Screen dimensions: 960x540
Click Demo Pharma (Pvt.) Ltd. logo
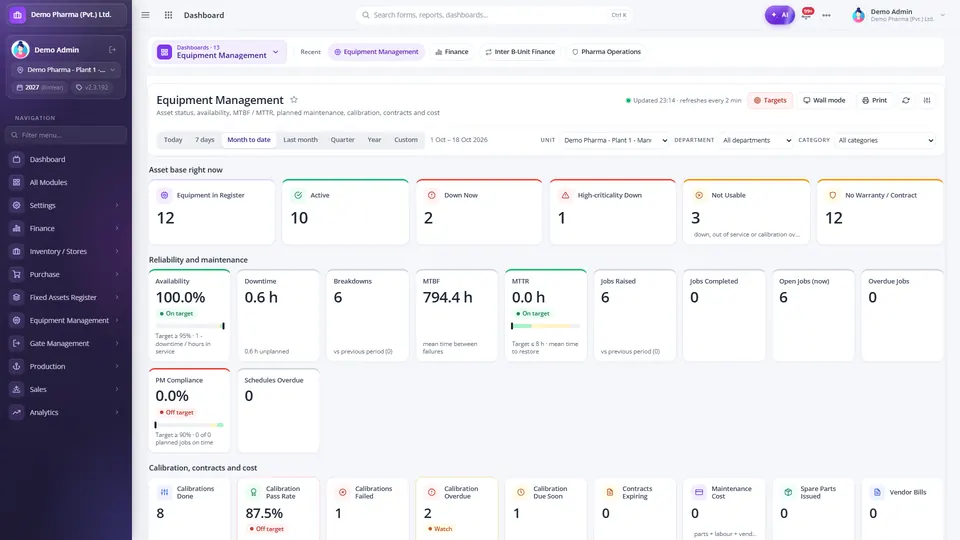pos(17,15)
